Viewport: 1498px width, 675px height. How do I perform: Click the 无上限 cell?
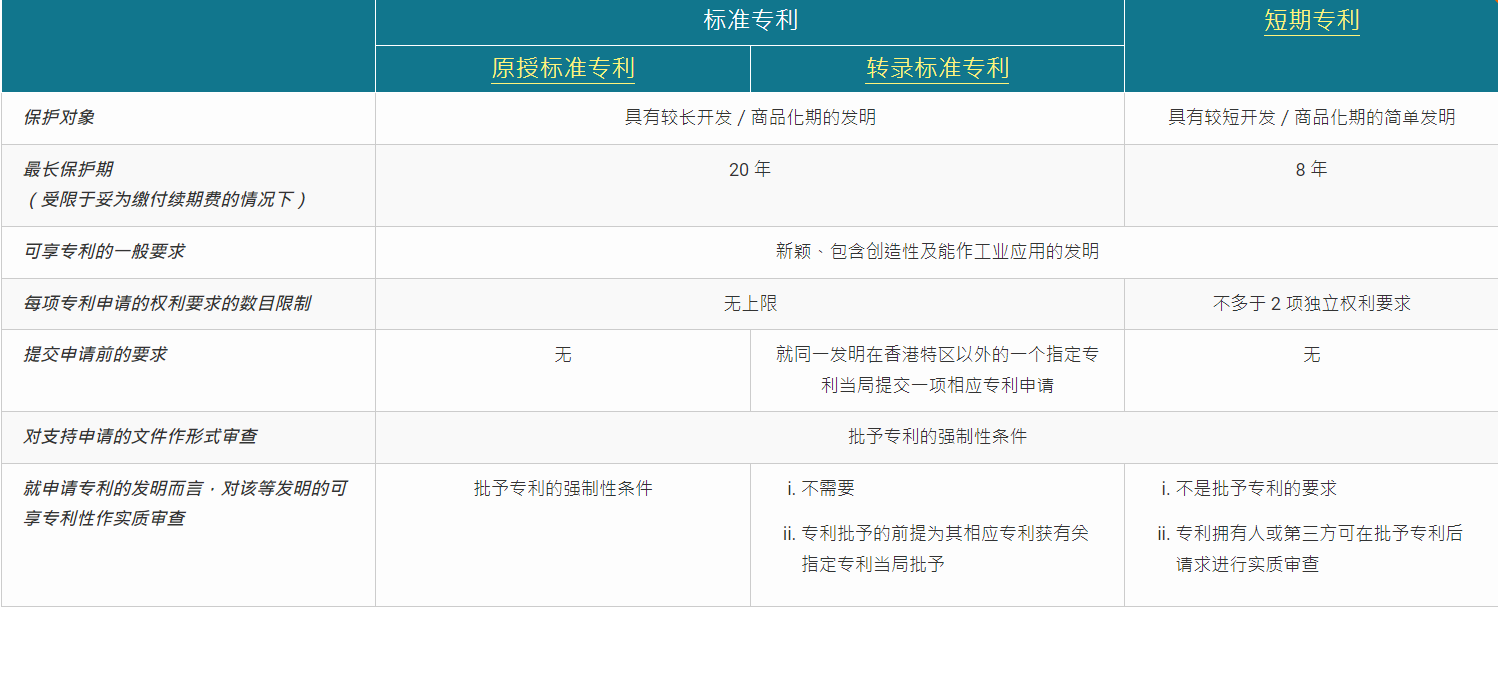(x=750, y=303)
